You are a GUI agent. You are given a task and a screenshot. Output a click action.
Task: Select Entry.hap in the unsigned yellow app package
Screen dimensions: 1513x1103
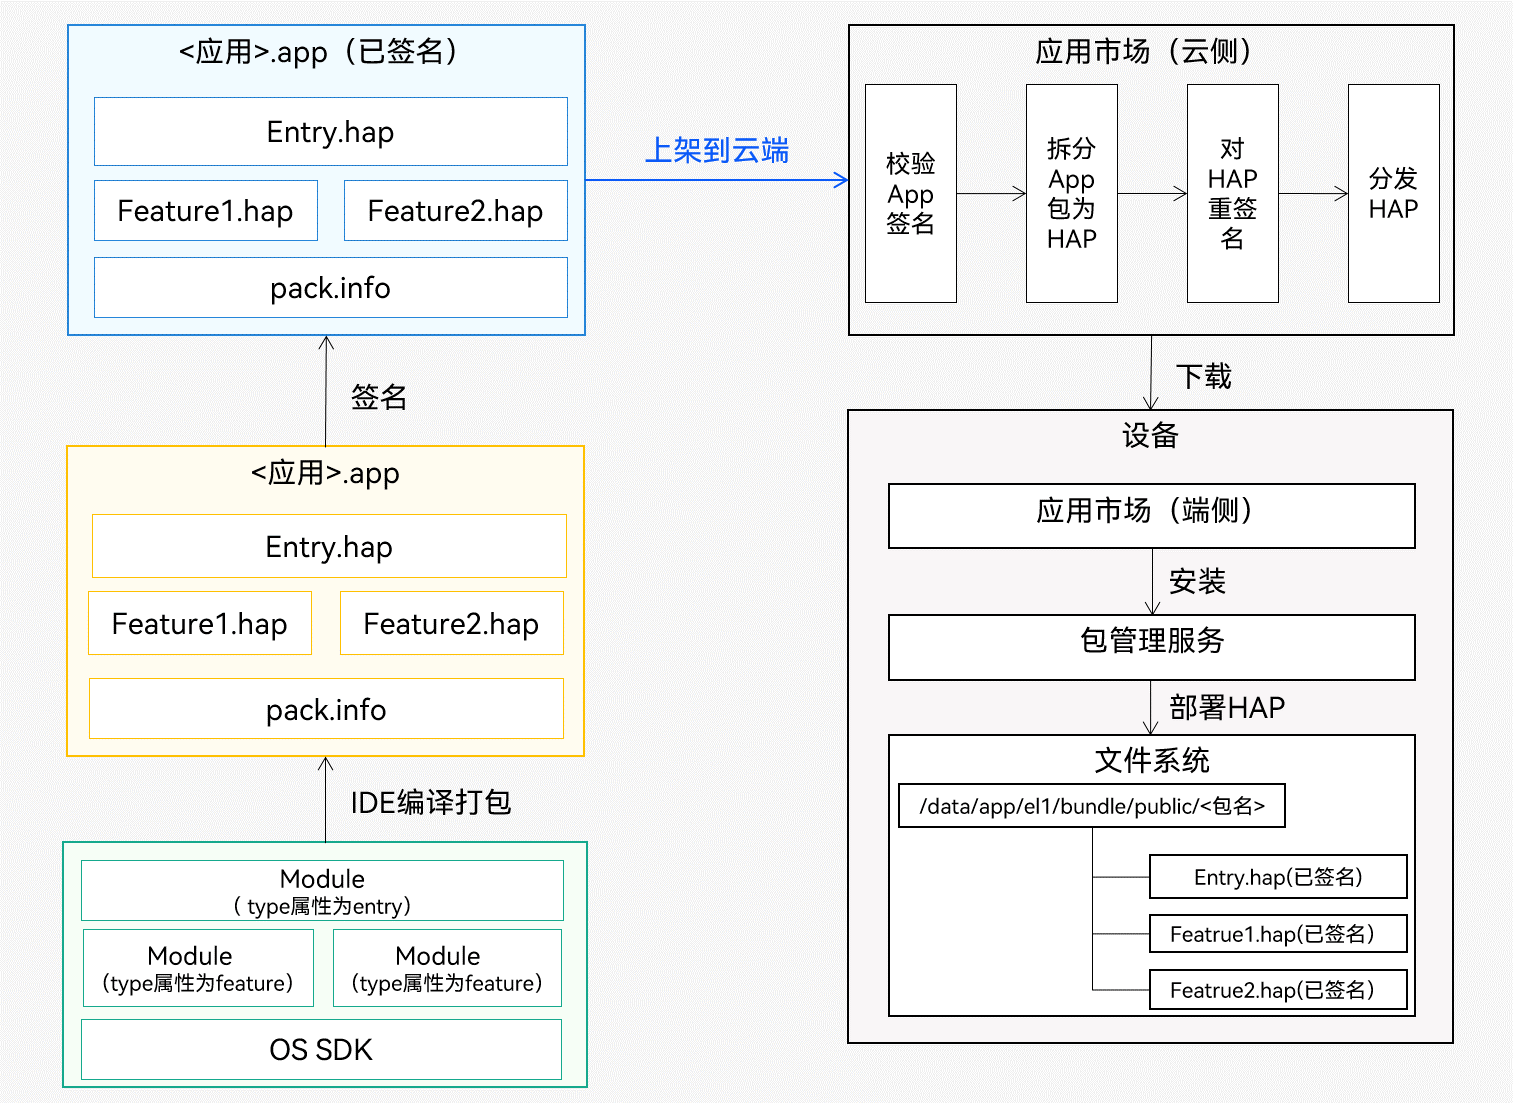[329, 546]
